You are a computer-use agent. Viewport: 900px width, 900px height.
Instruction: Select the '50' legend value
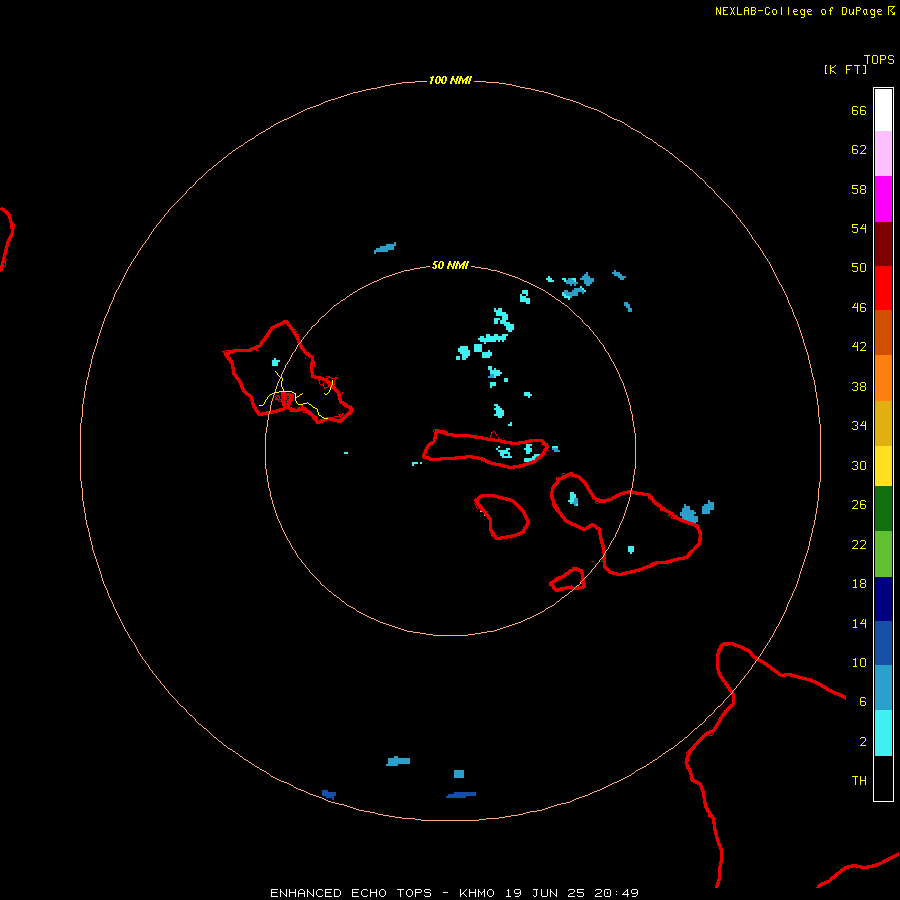tap(859, 268)
